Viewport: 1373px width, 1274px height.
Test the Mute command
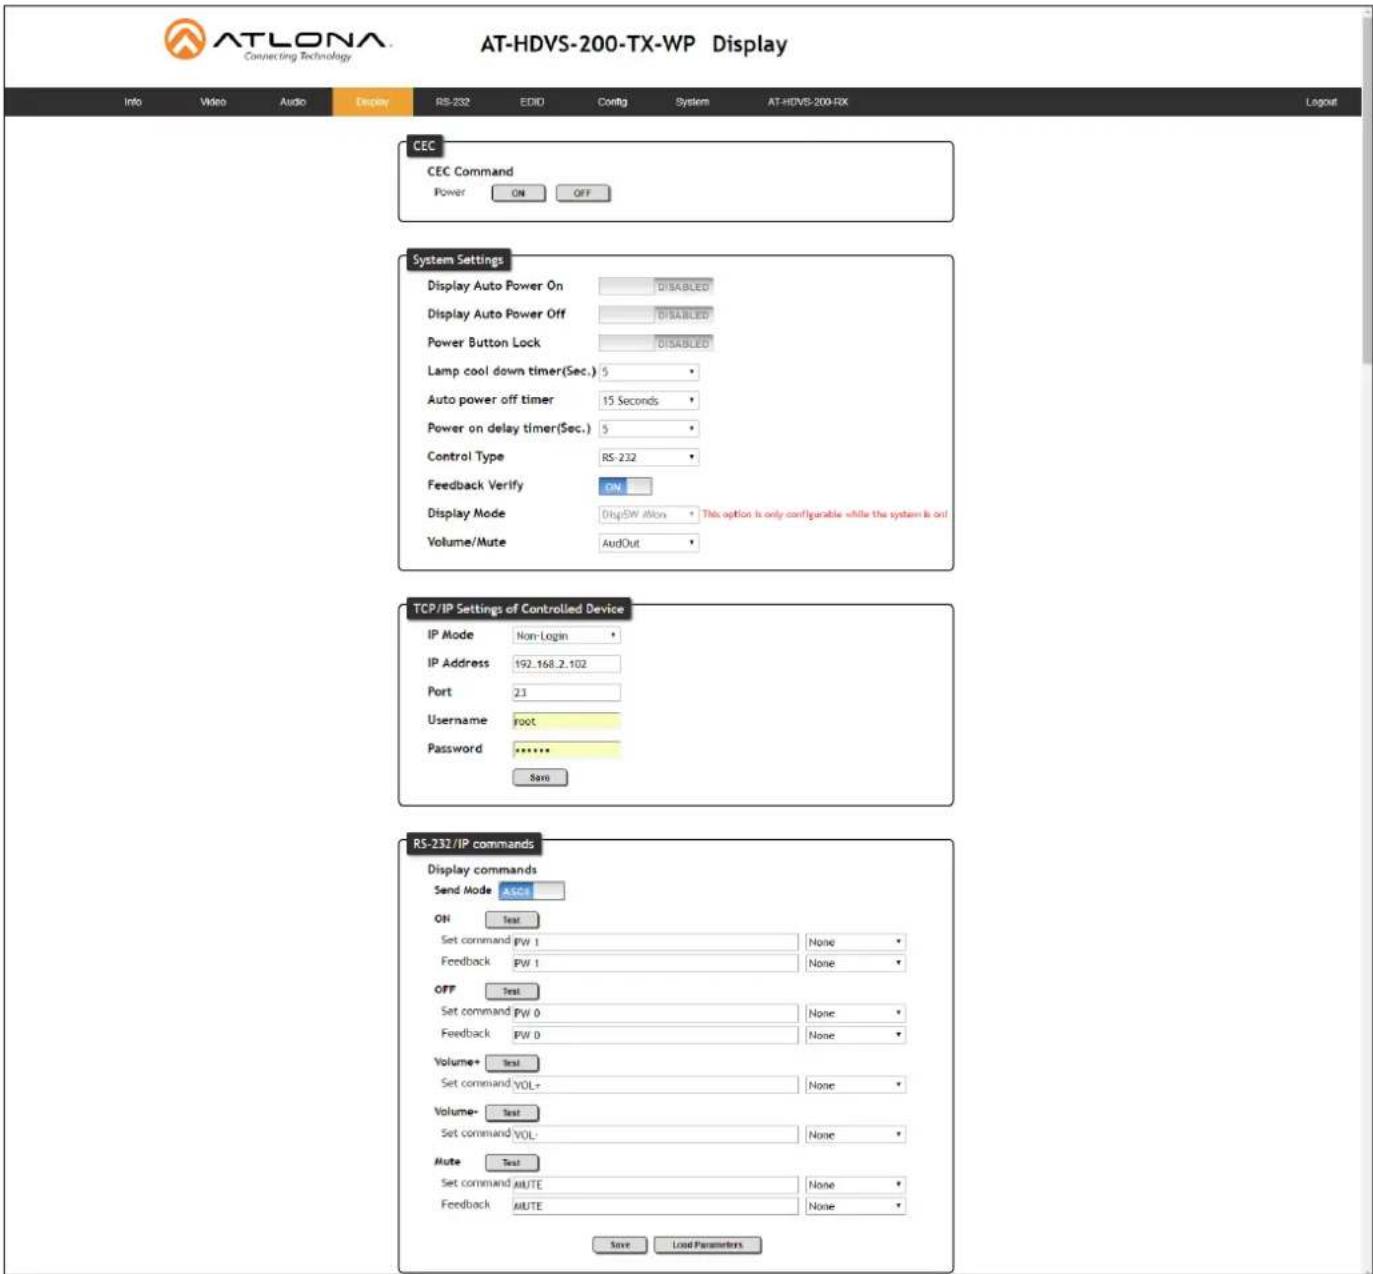512,1163
